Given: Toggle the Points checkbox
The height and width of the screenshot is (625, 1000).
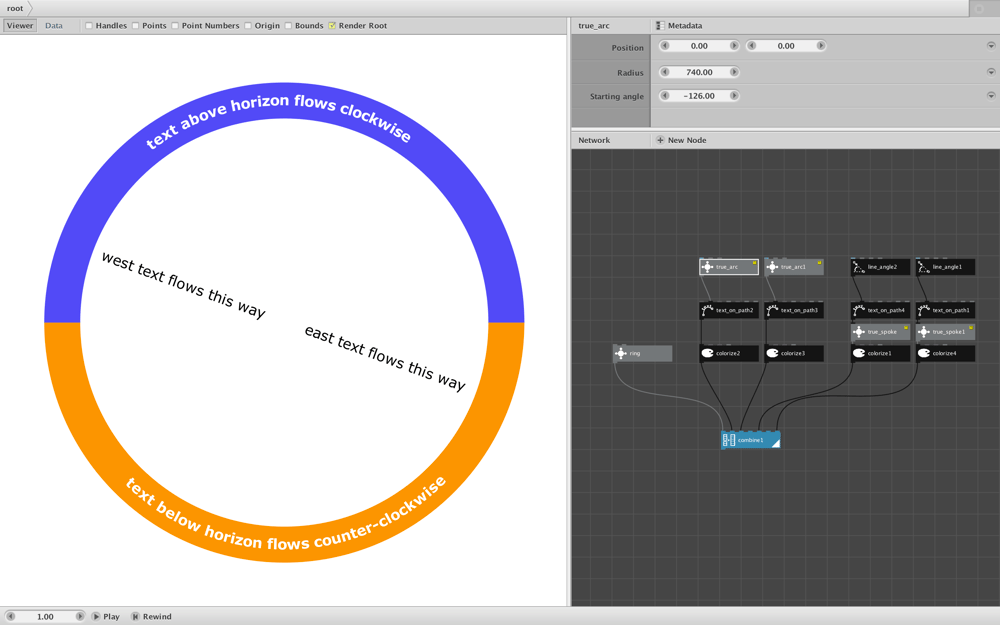Looking at the screenshot, I should point(135,26).
